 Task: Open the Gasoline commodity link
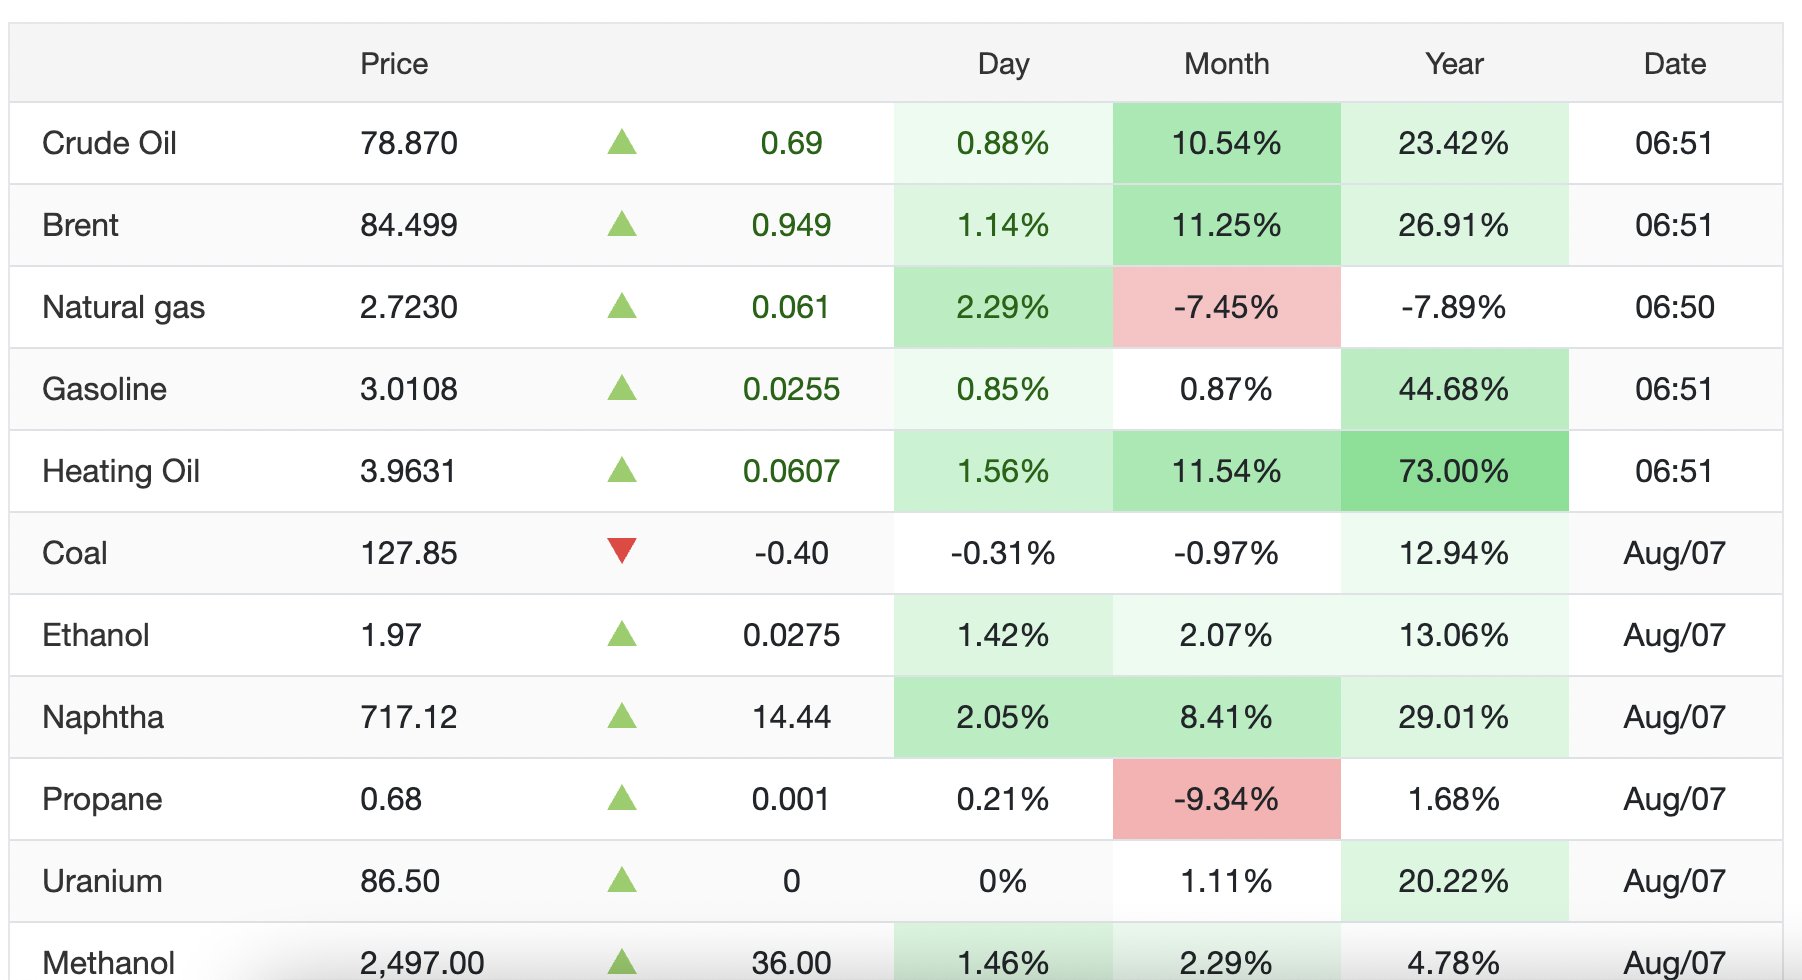104,389
